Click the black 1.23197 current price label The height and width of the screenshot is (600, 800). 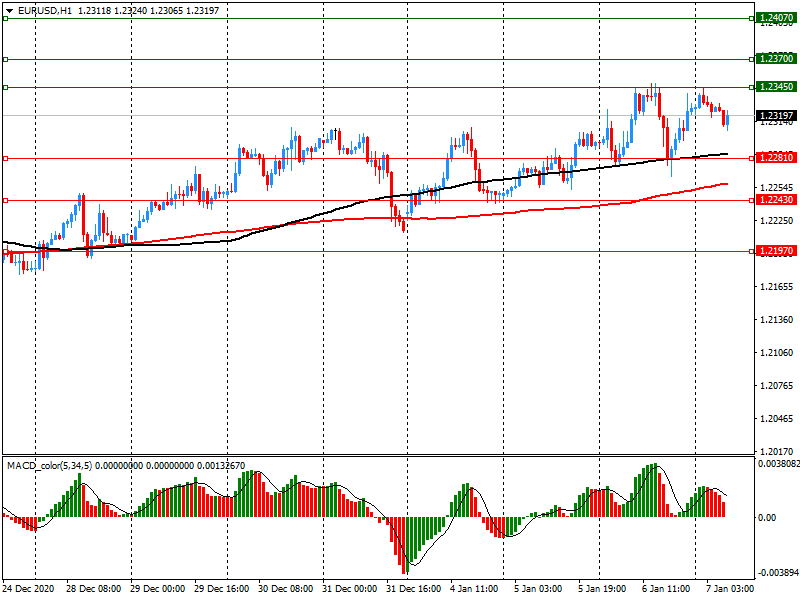pos(776,116)
